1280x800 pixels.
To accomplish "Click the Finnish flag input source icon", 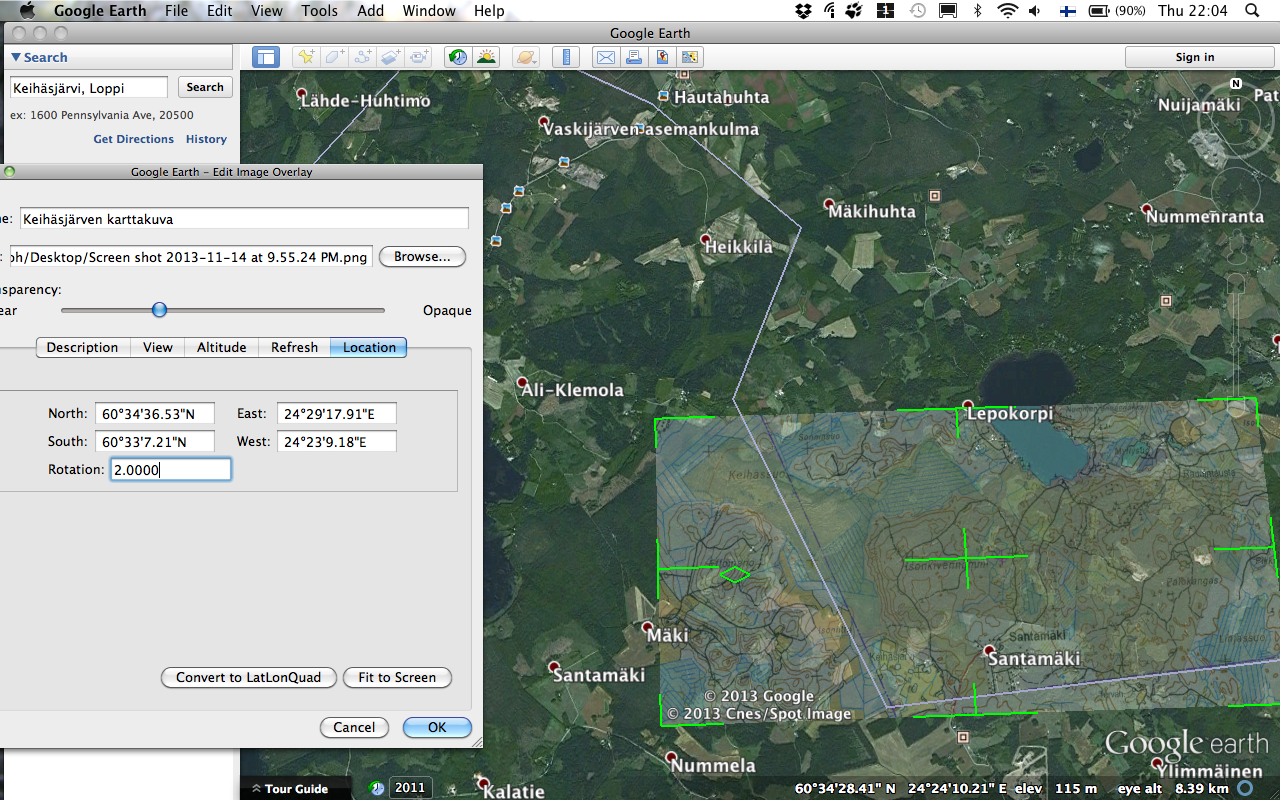I will point(1068,11).
